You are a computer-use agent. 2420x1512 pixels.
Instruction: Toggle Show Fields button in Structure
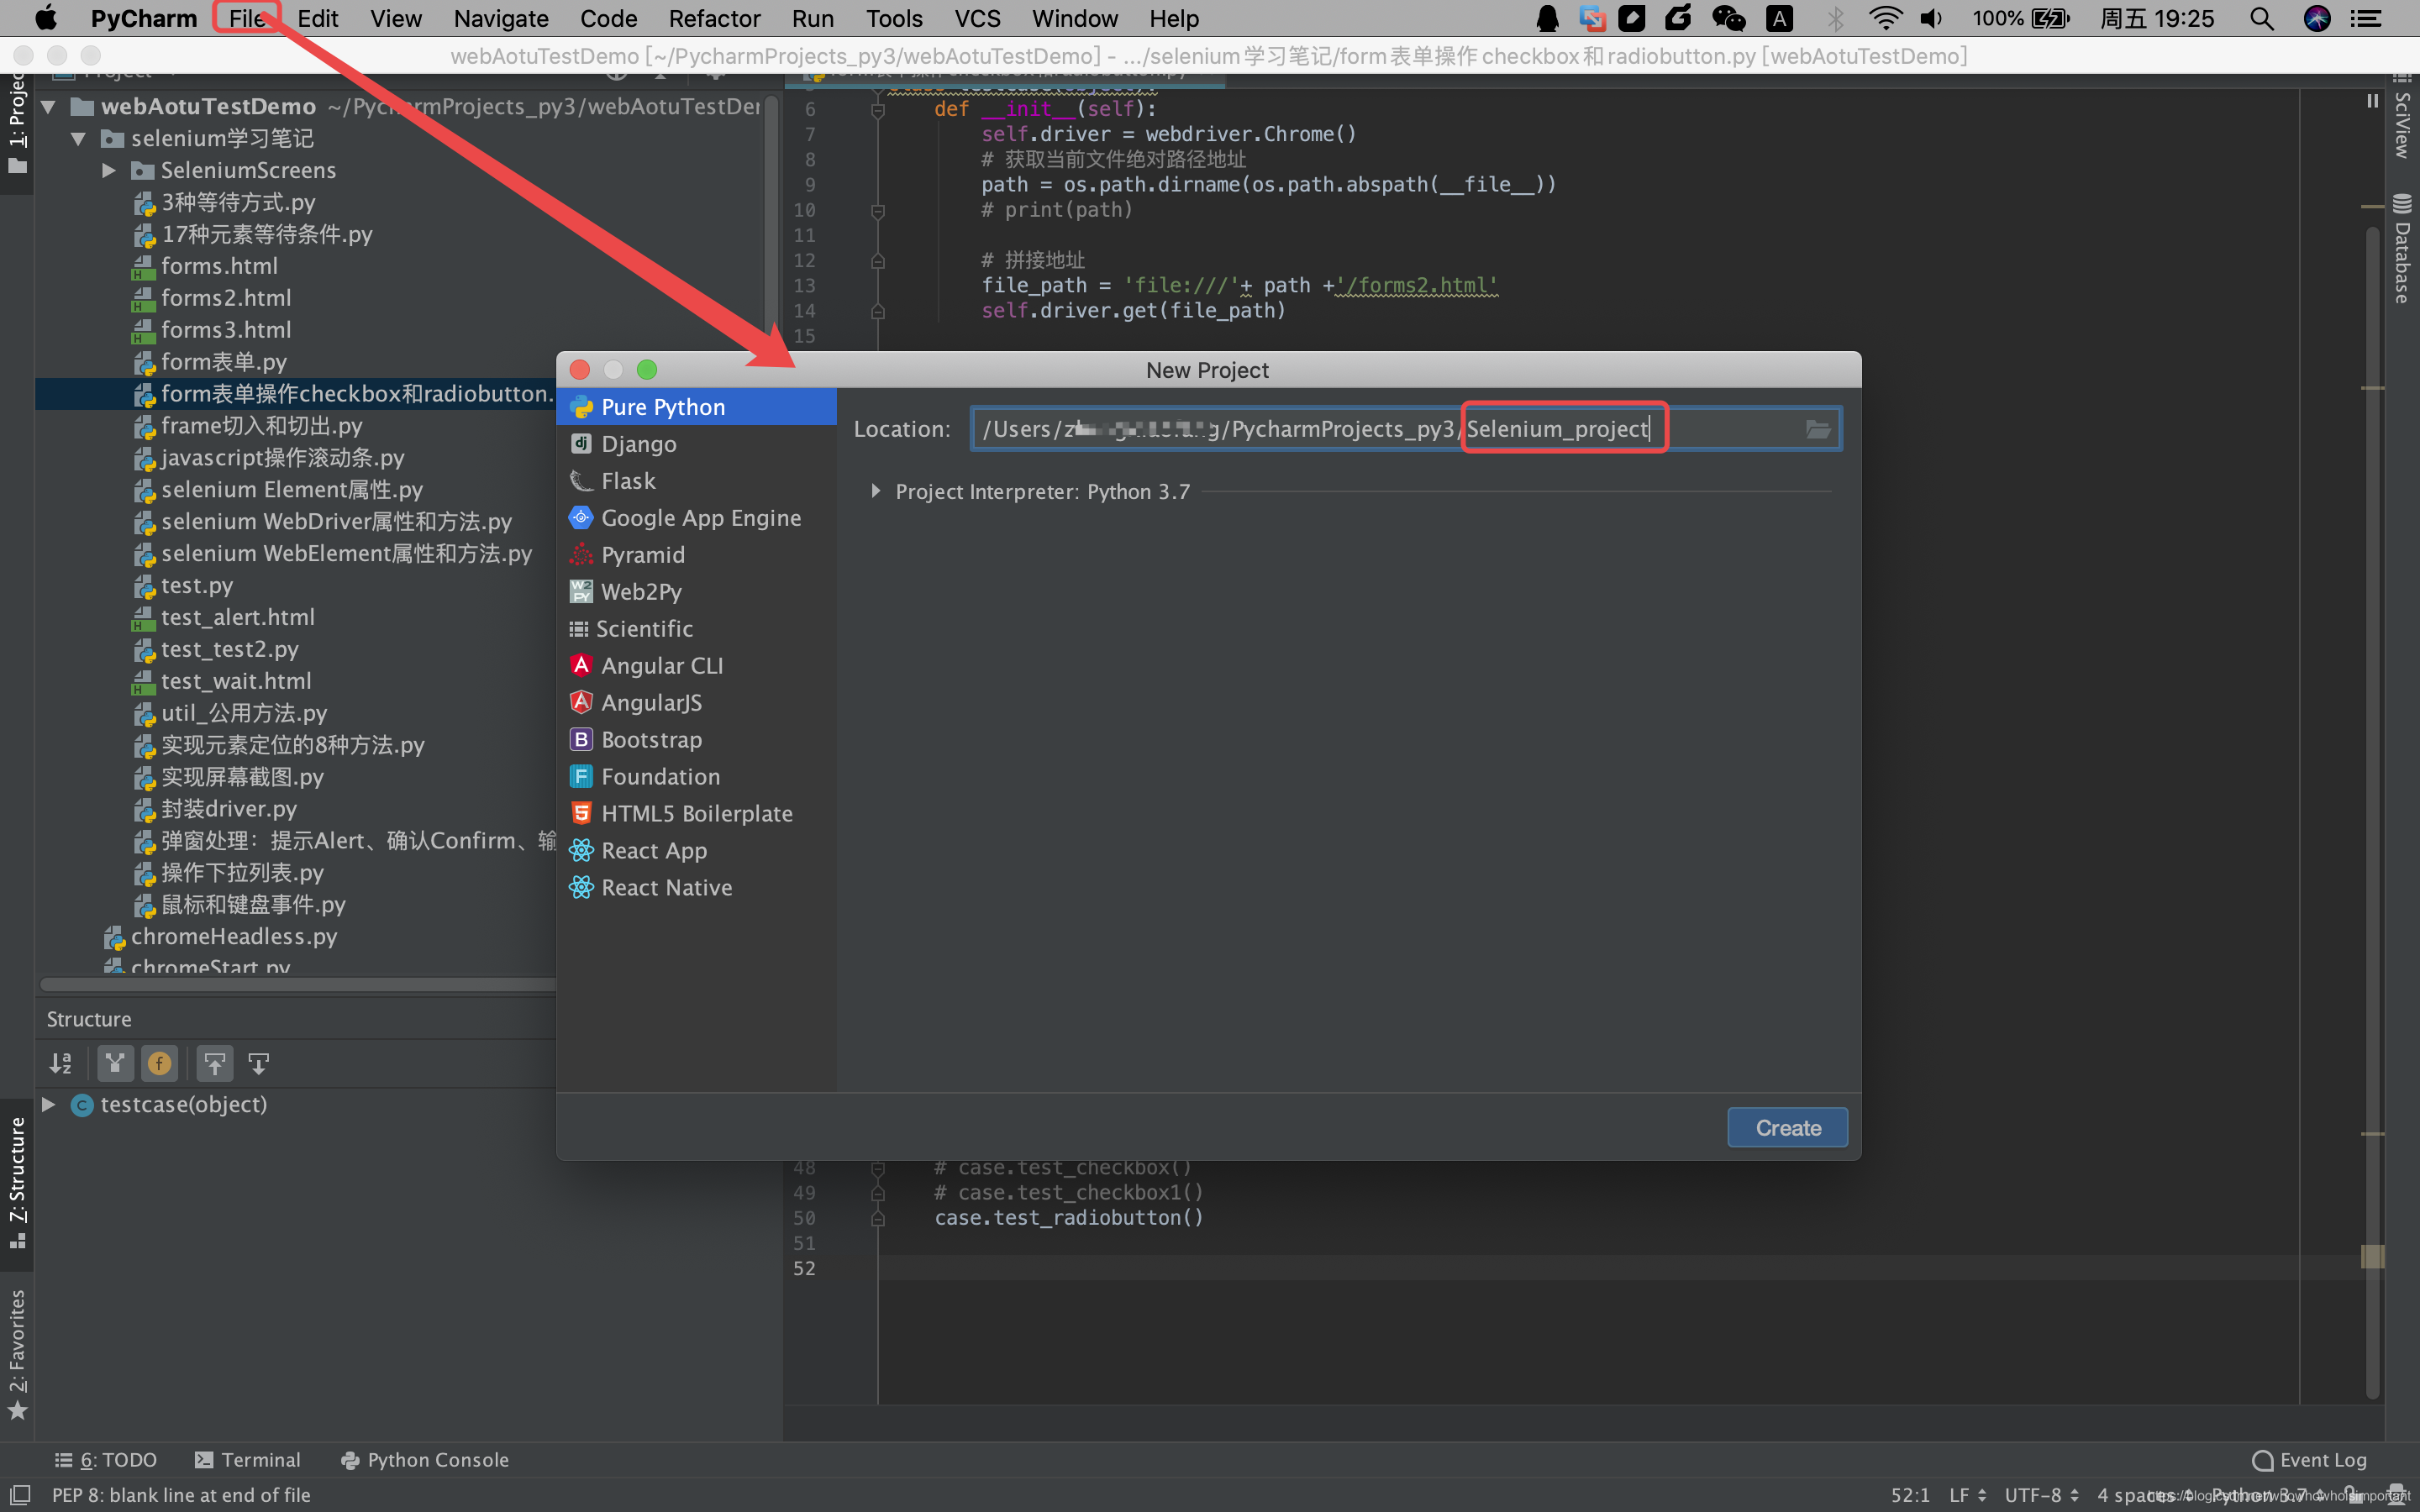click(160, 1063)
